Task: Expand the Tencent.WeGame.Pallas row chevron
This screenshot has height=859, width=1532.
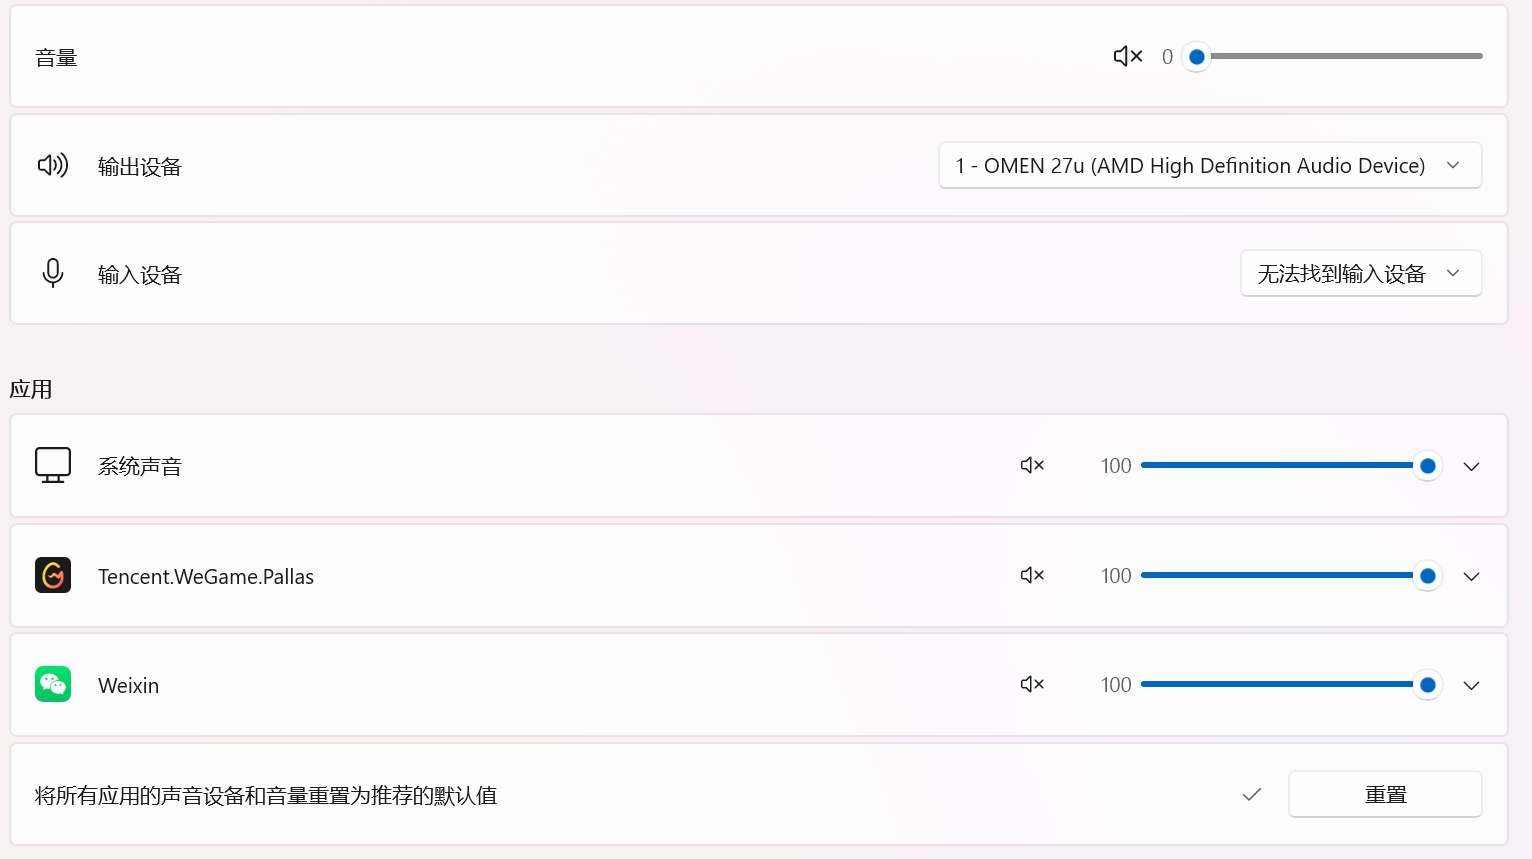Action: (1471, 576)
